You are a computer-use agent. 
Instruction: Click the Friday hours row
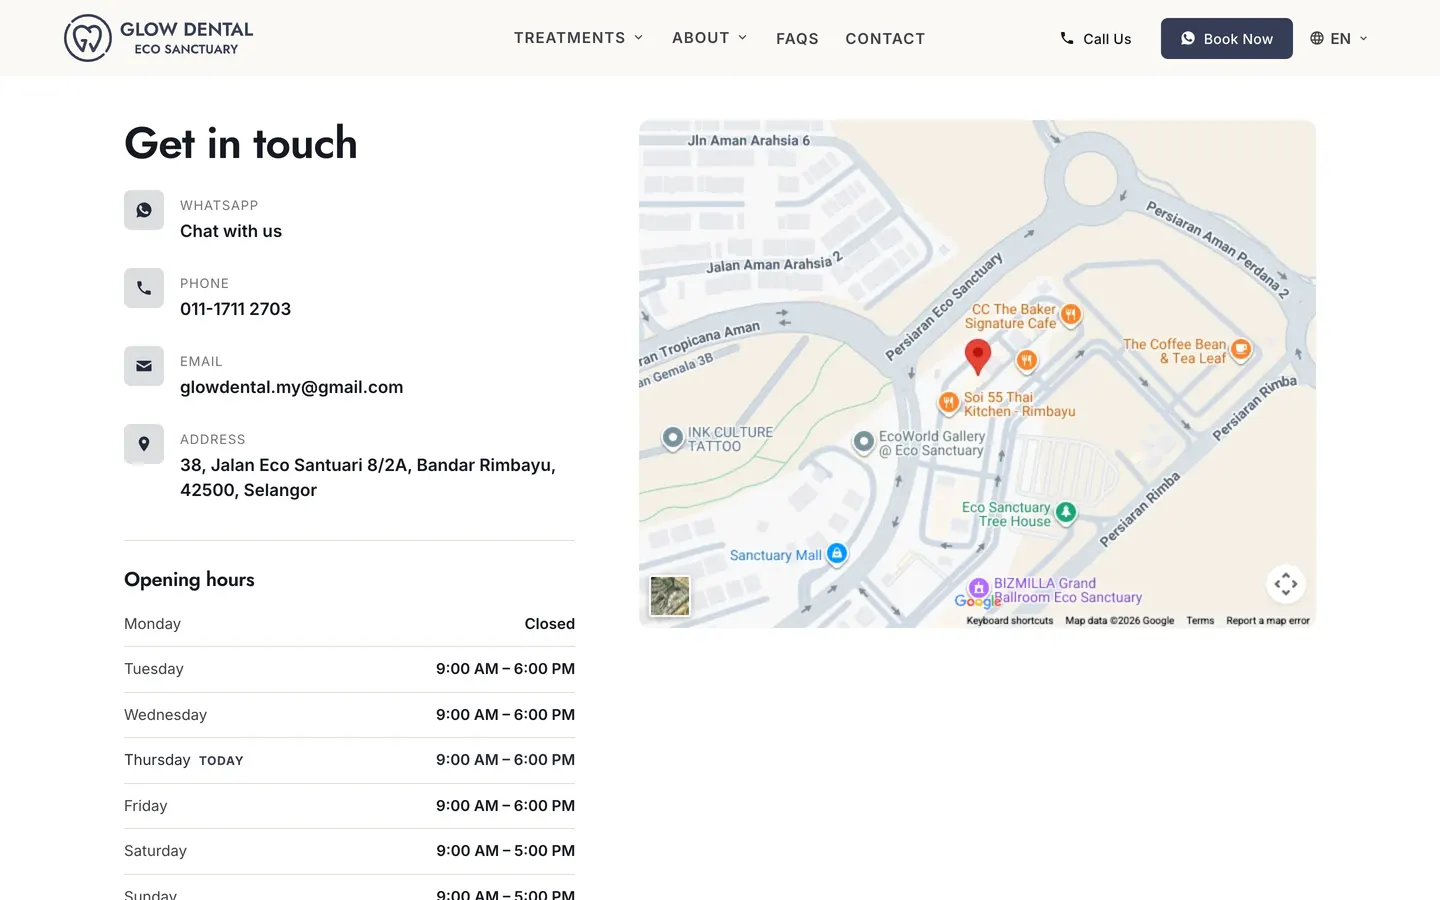[349, 806]
